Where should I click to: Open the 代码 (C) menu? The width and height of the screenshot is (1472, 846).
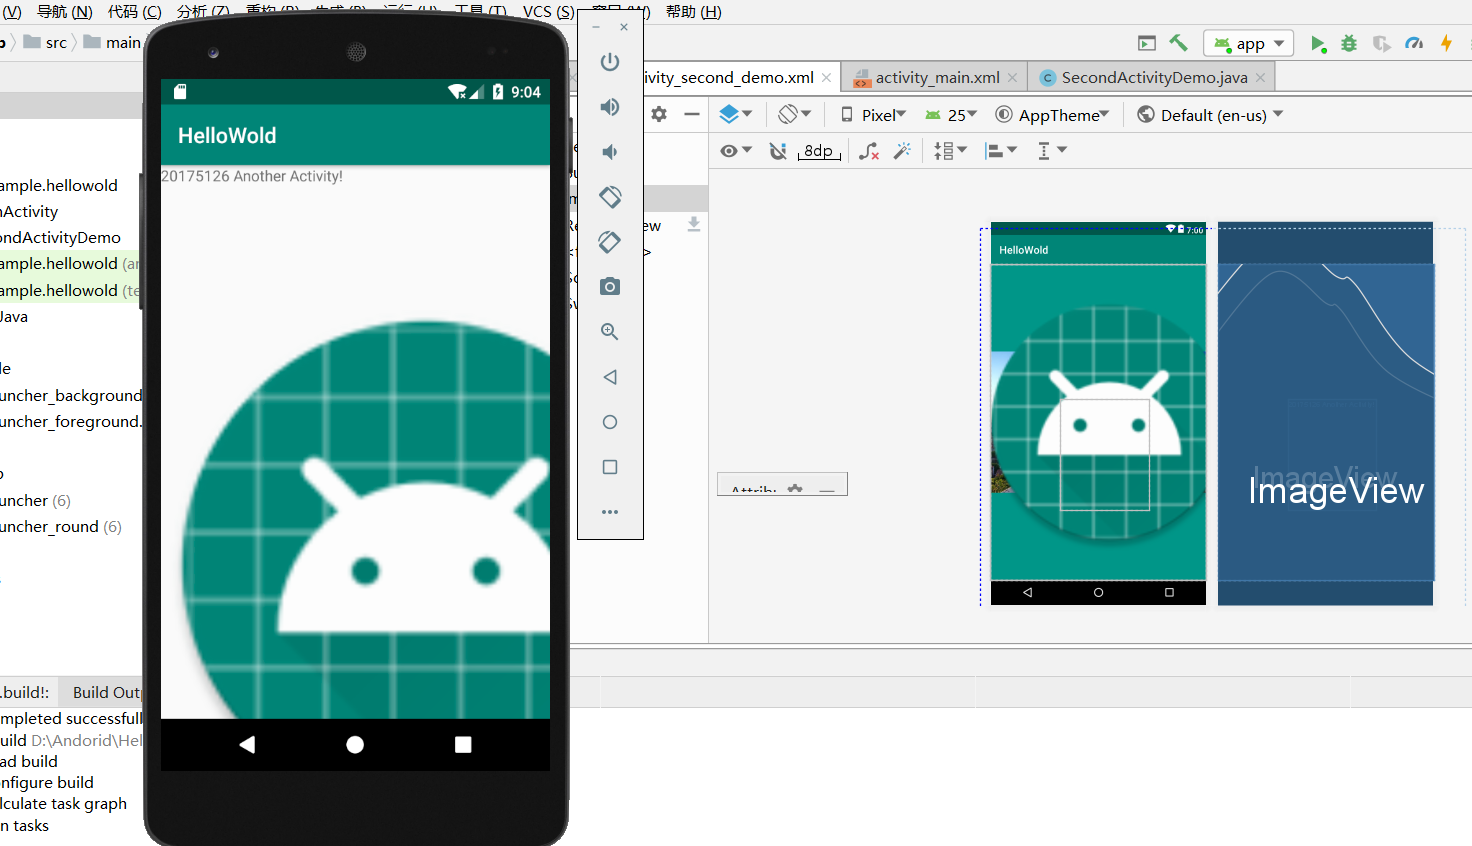[x=135, y=11]
